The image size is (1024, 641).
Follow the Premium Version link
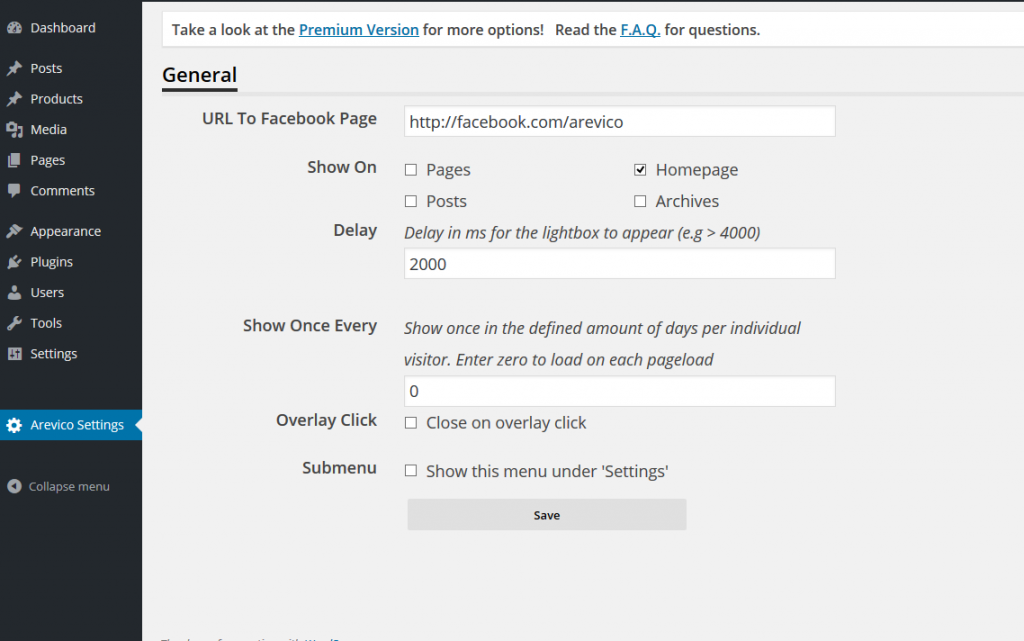pyautogui.click(x=359, y=30)
